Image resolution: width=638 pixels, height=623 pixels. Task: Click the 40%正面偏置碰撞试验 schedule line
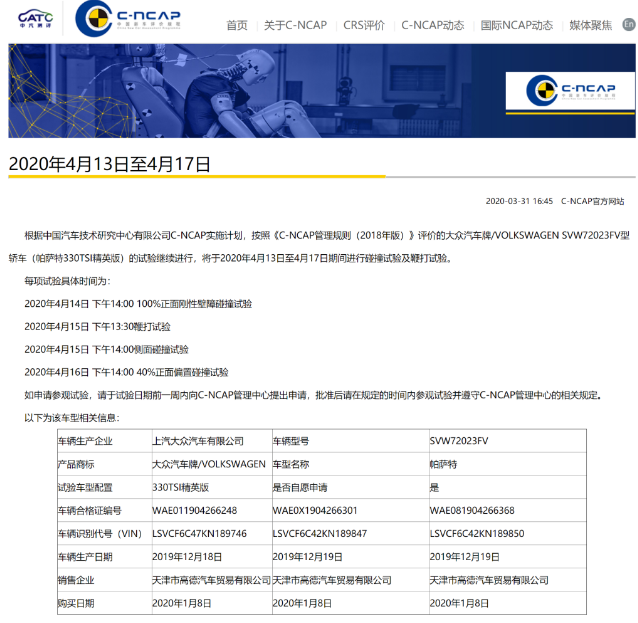click(126, 372)
